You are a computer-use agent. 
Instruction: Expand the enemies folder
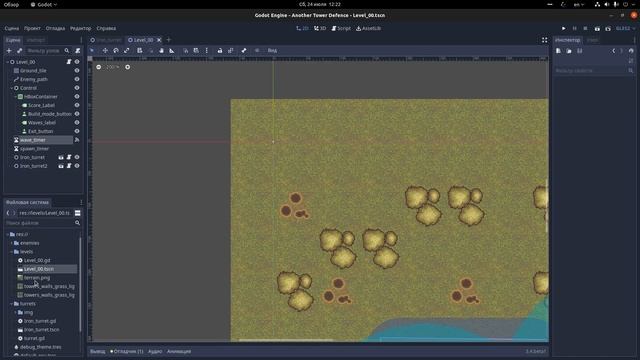pyautogui.click(x=11, y=243)
